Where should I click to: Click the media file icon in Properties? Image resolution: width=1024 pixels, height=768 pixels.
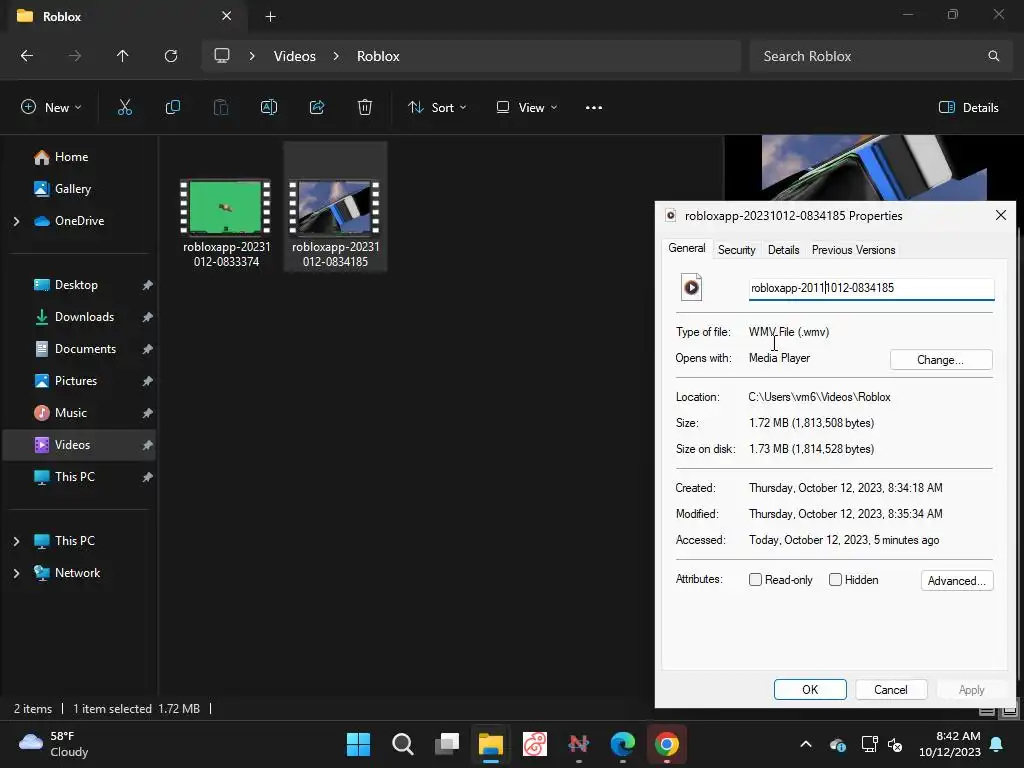tap(691, 287)
